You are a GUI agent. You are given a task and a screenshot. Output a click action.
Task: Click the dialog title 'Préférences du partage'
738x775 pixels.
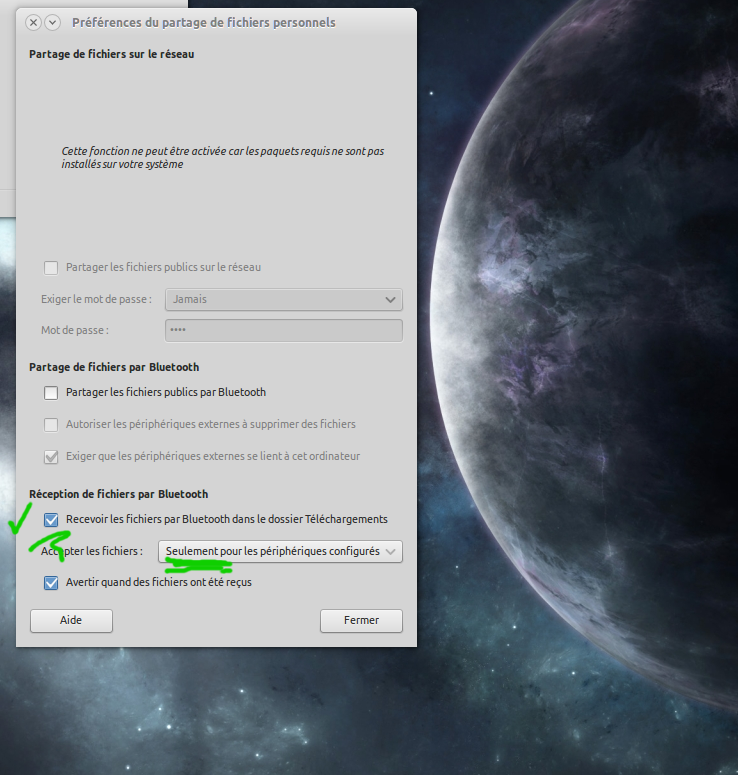coord(204,23)
